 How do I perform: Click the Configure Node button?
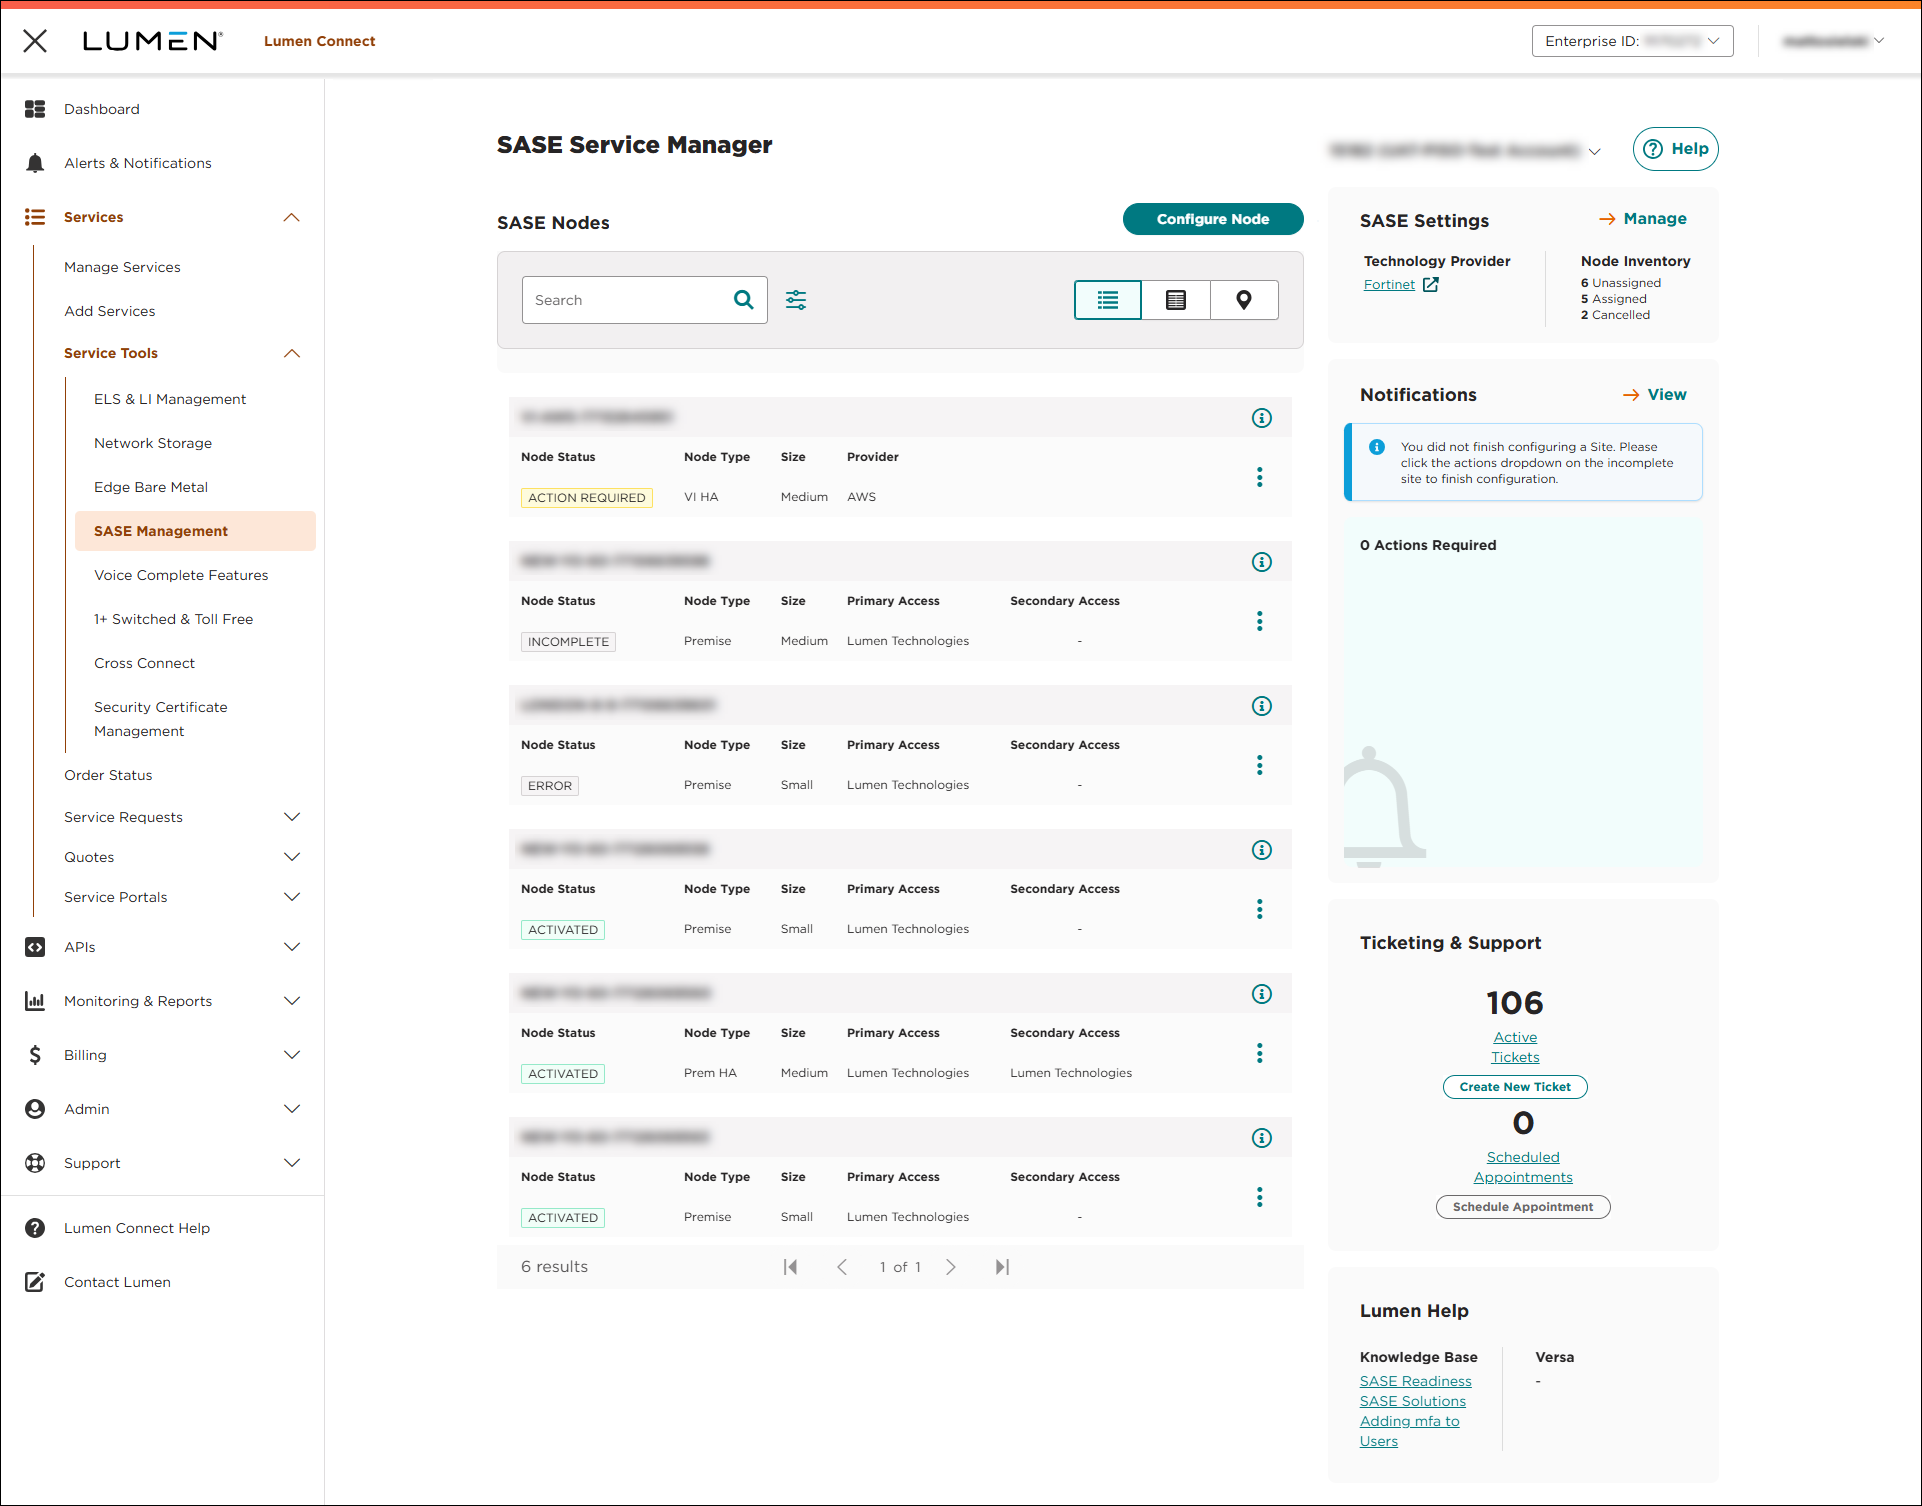[x=1213, y=219]
